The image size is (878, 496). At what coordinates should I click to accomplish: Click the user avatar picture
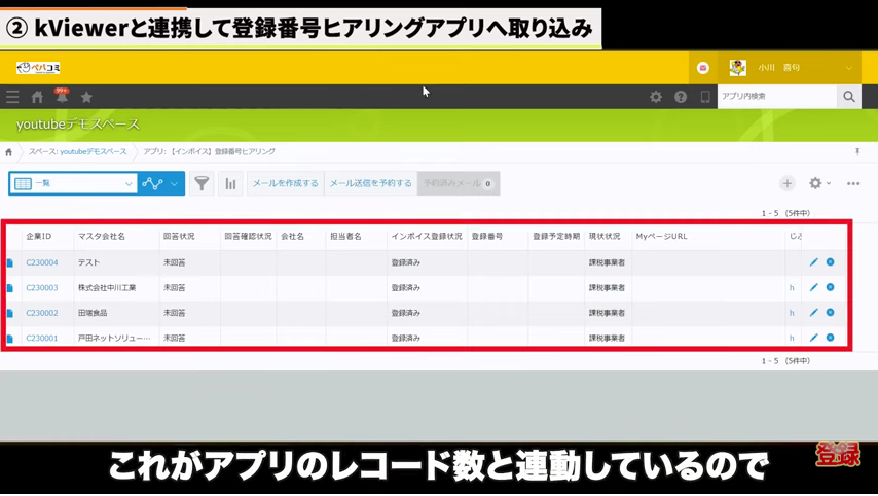coord(737,68)
